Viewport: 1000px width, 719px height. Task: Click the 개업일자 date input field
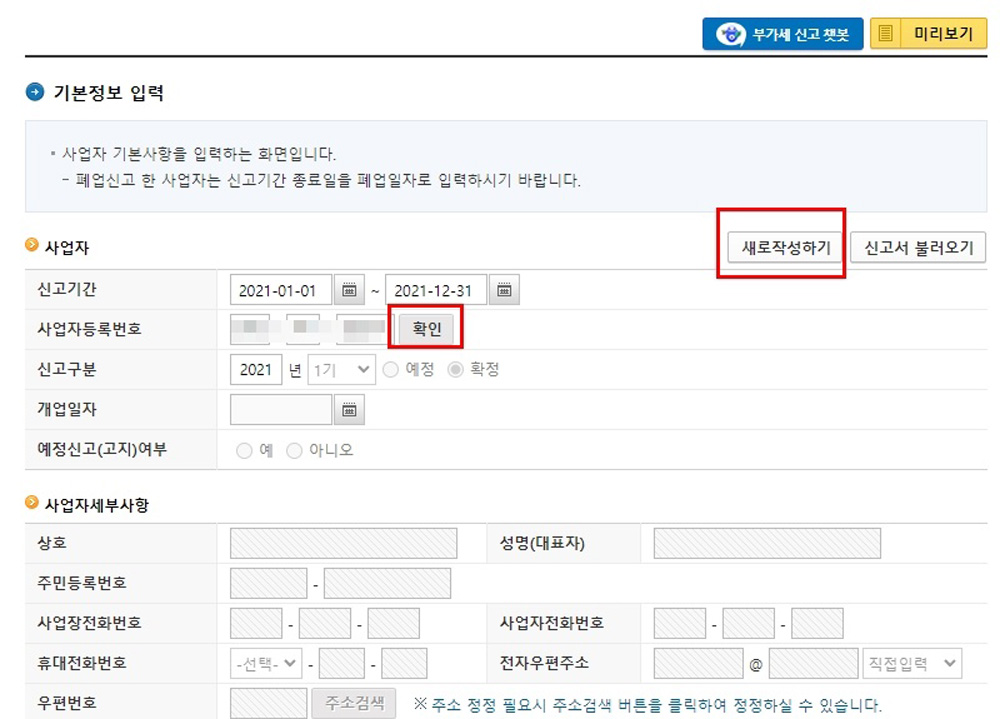click(281, 410)
